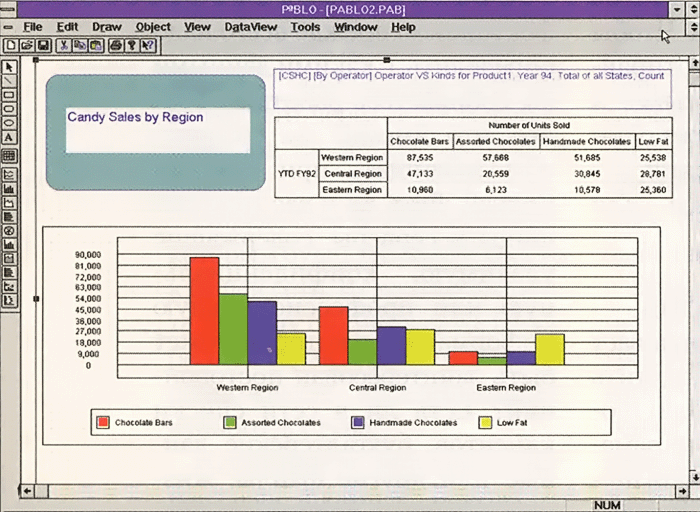Open the Tools menu
Viewport: 700px width, 512px height.
(x=305, y=27)
